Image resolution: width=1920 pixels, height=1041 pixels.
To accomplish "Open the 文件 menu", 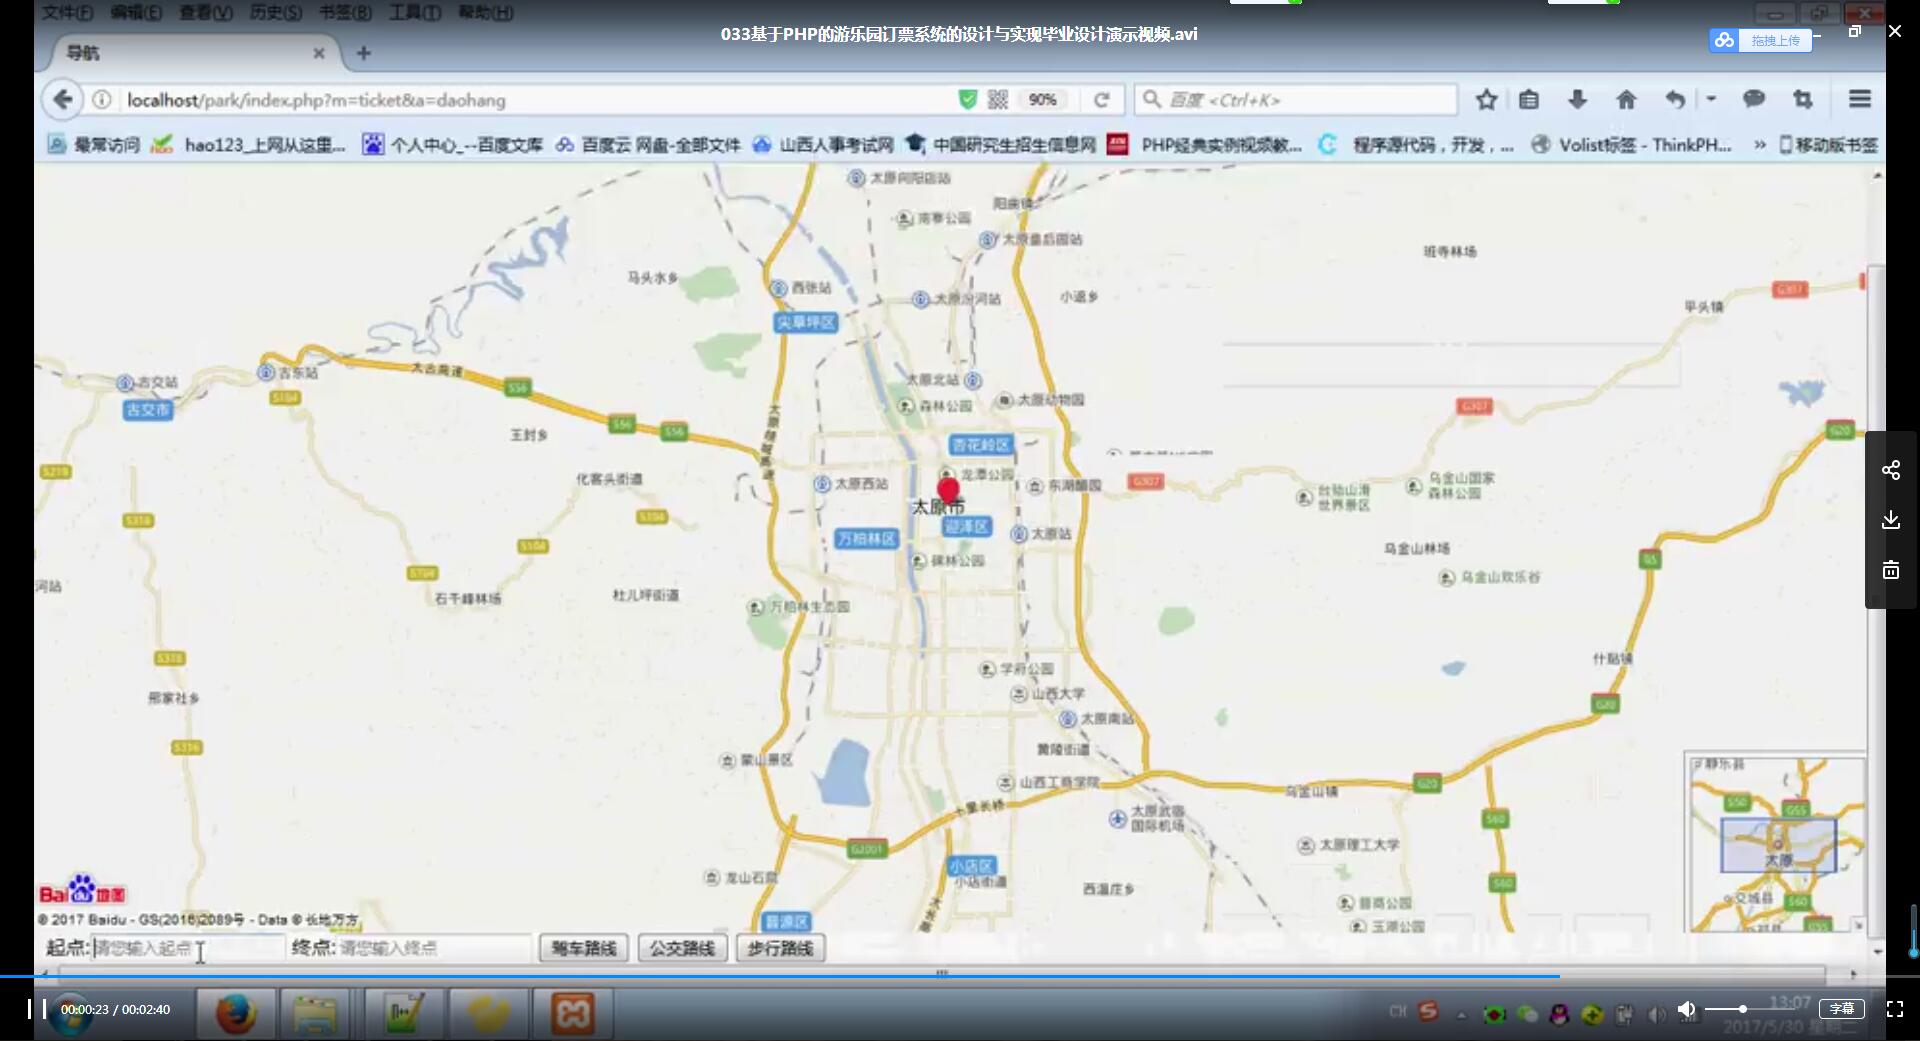I will (x=67, y=13).
